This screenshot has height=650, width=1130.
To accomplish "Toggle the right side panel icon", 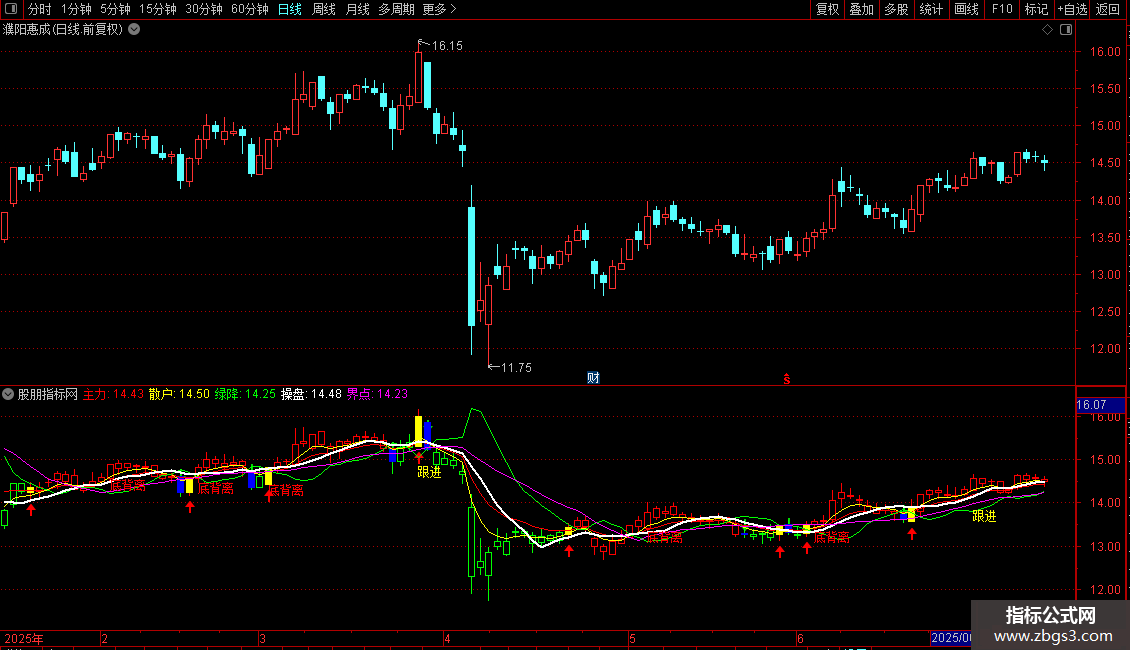I will pyautogui.click(x=1066, y=30).
